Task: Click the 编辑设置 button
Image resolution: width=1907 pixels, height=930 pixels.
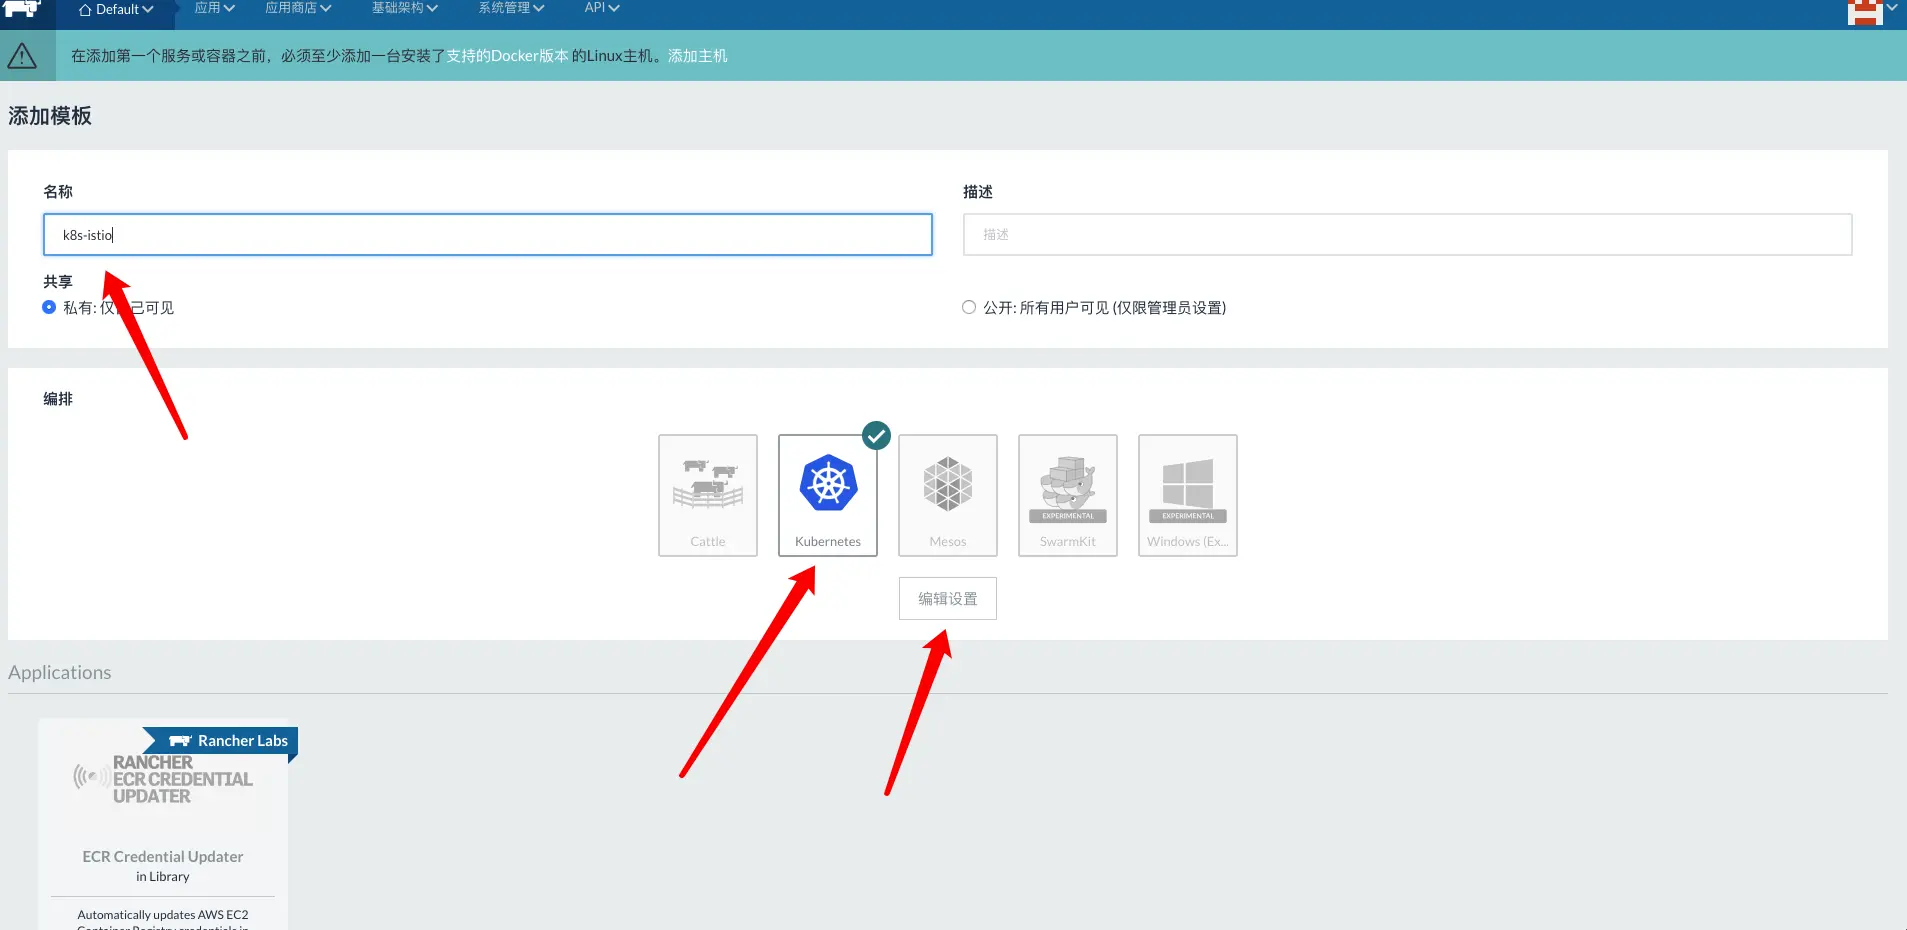Action: coord(948,599)
